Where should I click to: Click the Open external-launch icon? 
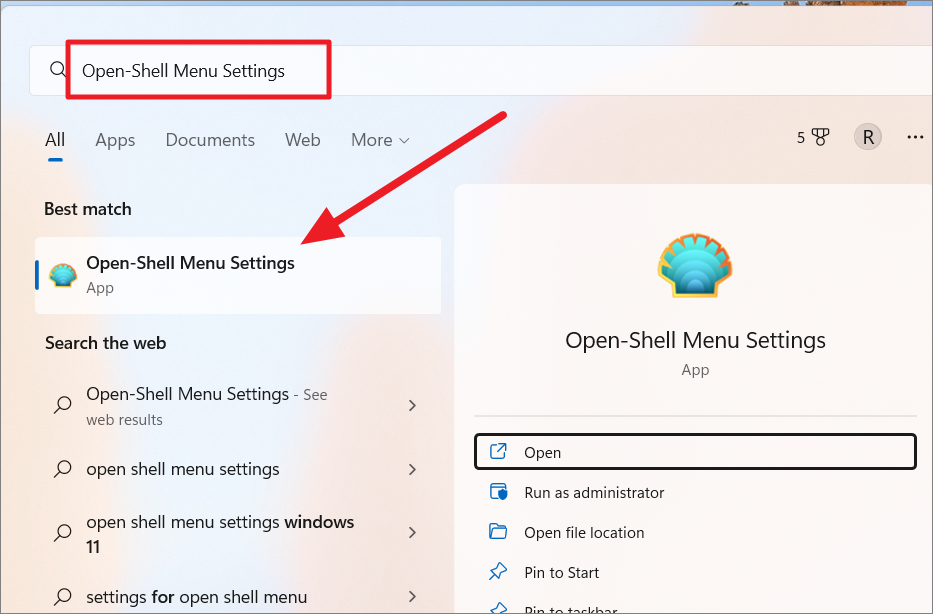click(498, 452)
